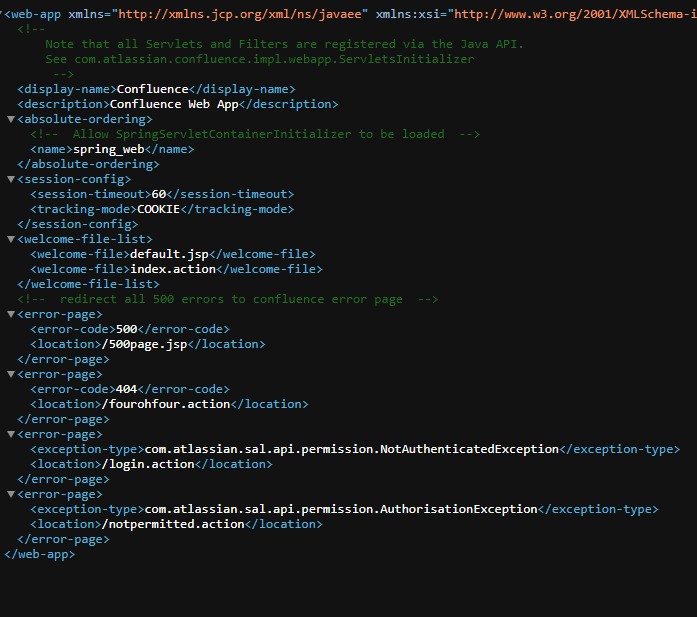This screenshot has height=617, width=697.
Task: Click the closing </welcome-file-list> tag
Action: tap(88, 284)
